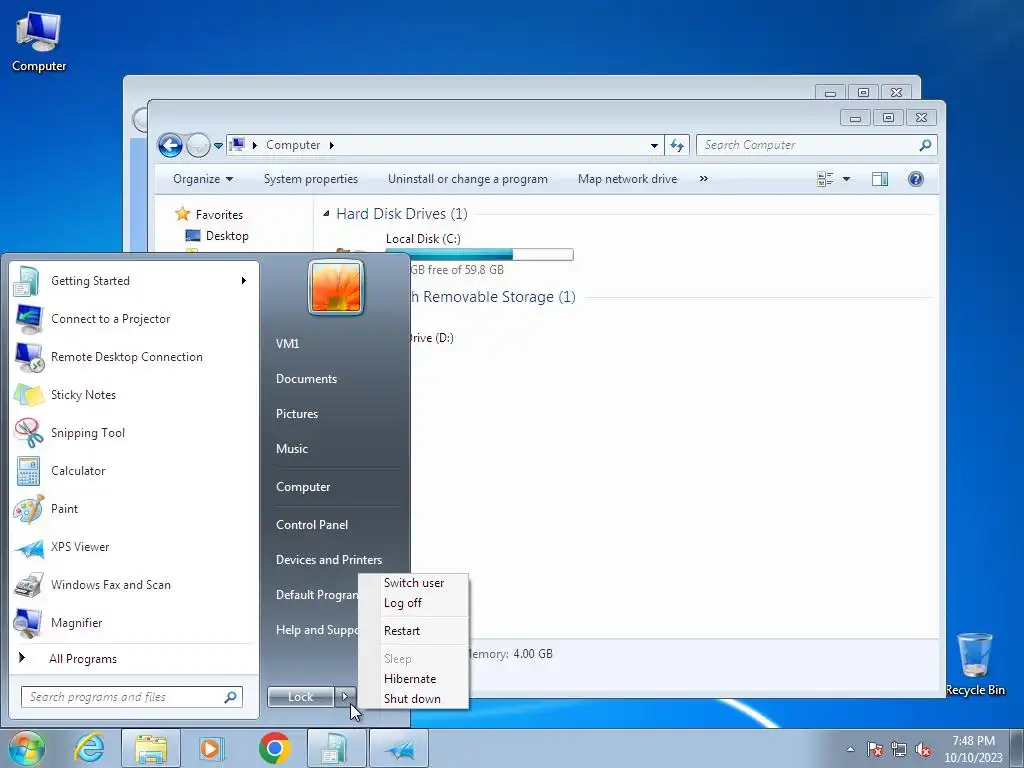The image size is (1024, 768).
Task: Select the Computer desktop icon
Action: click(39, 40)
